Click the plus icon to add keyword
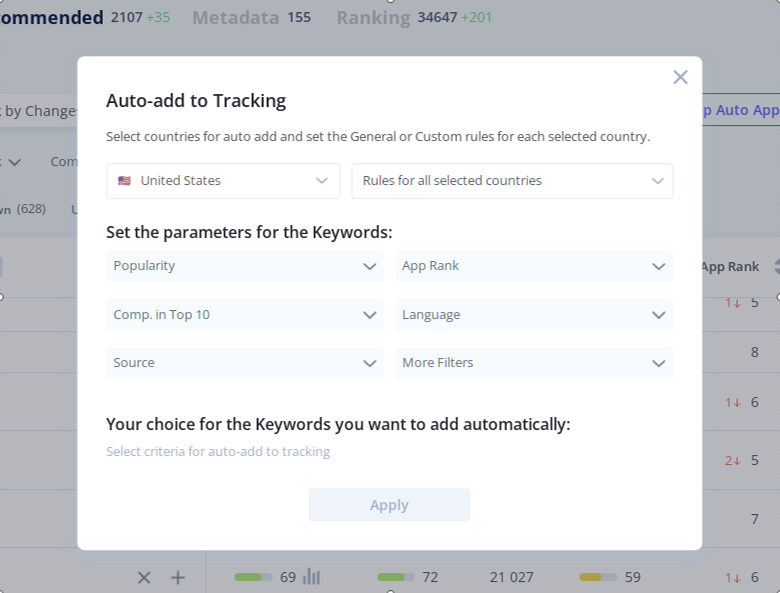 [178, 577]
